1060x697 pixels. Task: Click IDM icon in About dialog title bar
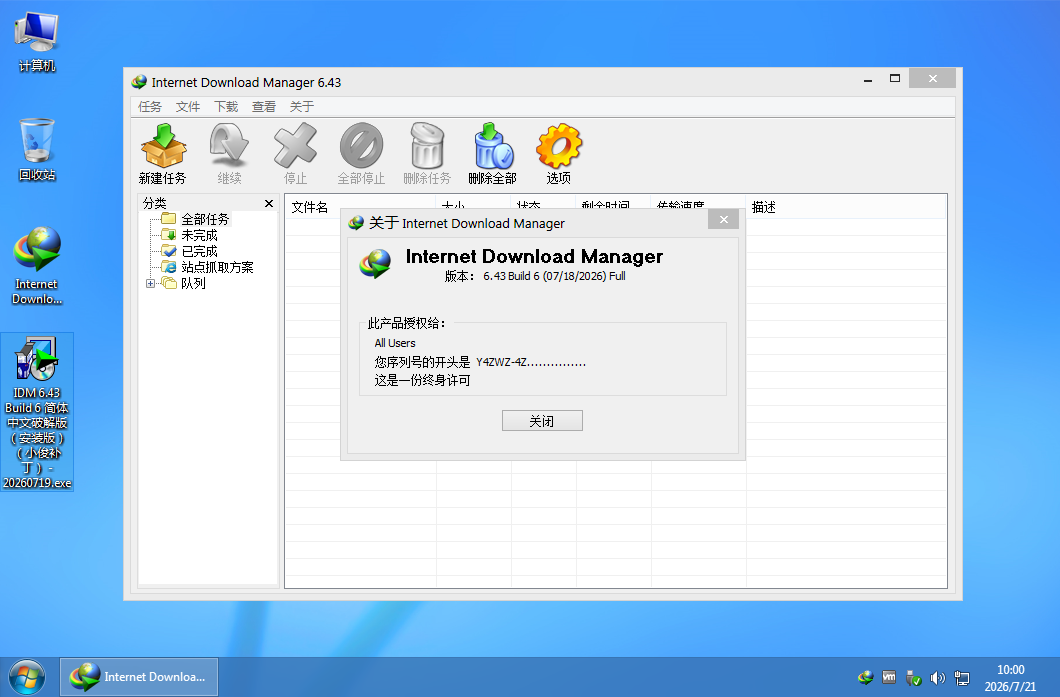(356, 223)
